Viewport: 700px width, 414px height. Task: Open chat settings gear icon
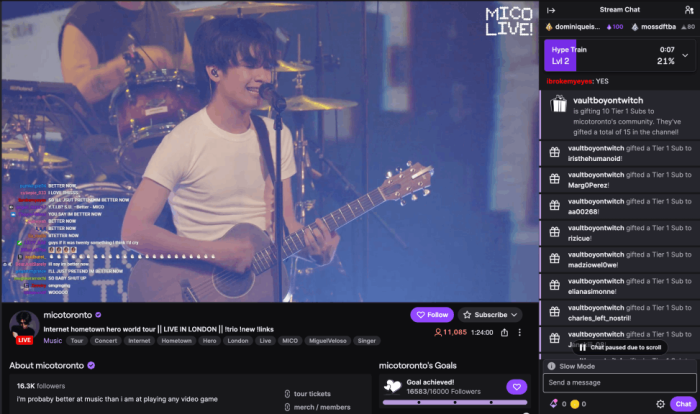[x=660, y=404]
